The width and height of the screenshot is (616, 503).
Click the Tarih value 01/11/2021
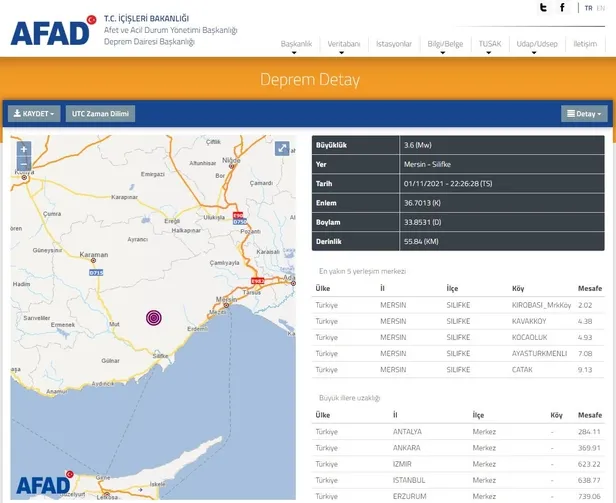pos(448,184)
